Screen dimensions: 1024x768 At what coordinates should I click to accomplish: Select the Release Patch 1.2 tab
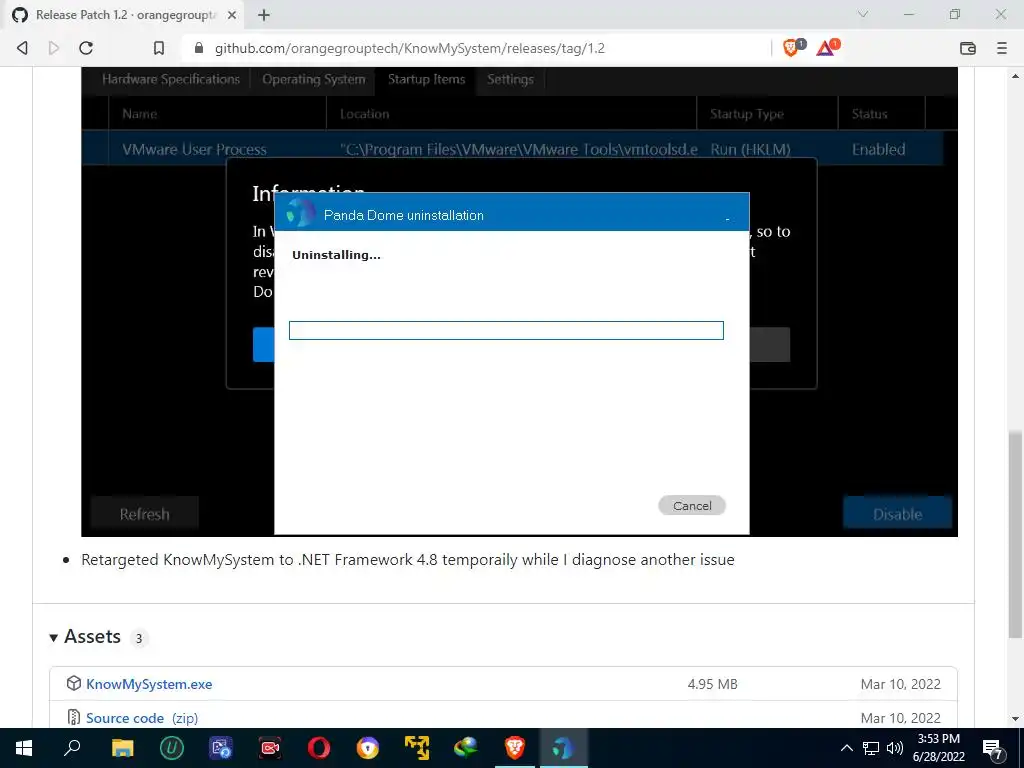pyautogui.click(x=124, y=14)
